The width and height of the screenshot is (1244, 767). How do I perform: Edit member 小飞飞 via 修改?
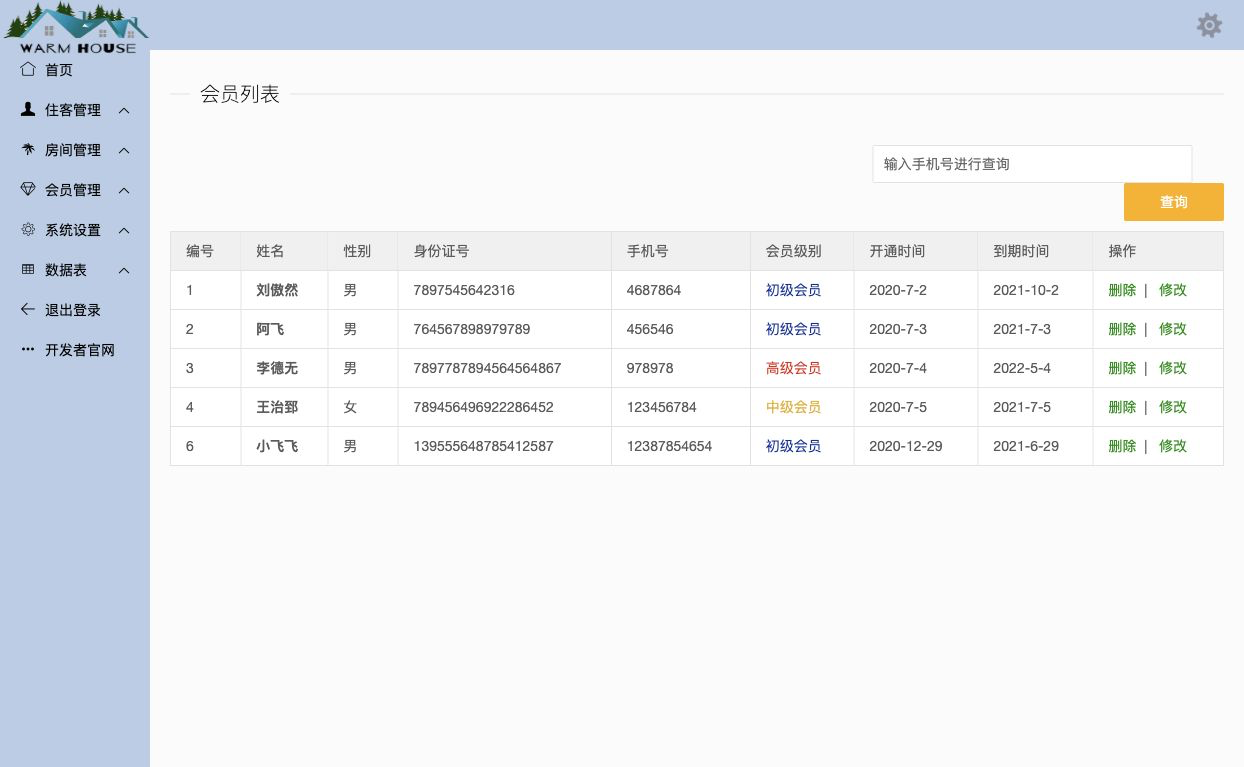pyautogui.click(x=1173, y=446)
